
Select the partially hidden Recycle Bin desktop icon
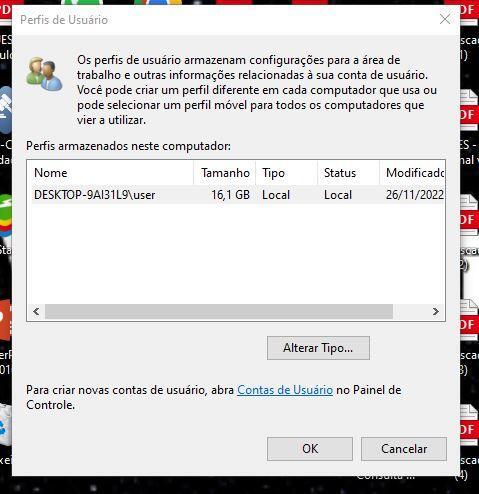6,425
